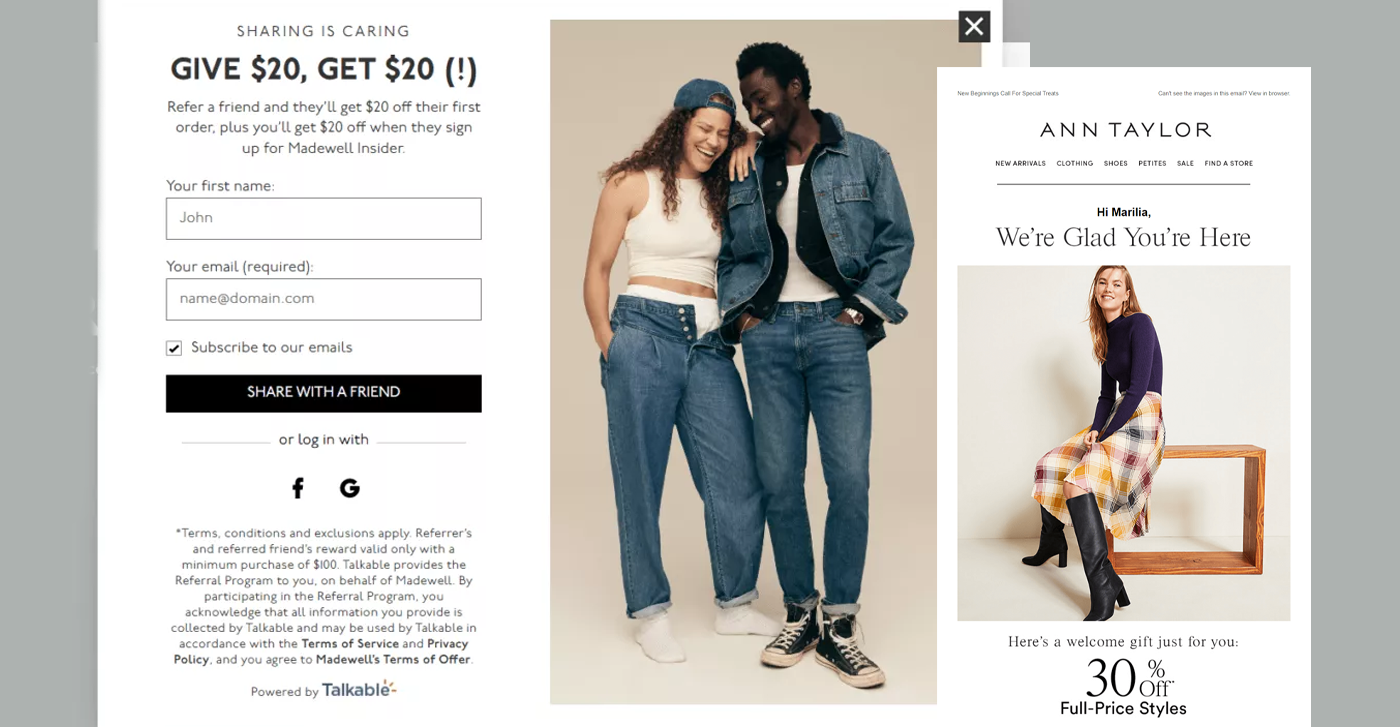1400x727 pixels.
Task: Go to the Sale section
Action: coord(1185,163)
